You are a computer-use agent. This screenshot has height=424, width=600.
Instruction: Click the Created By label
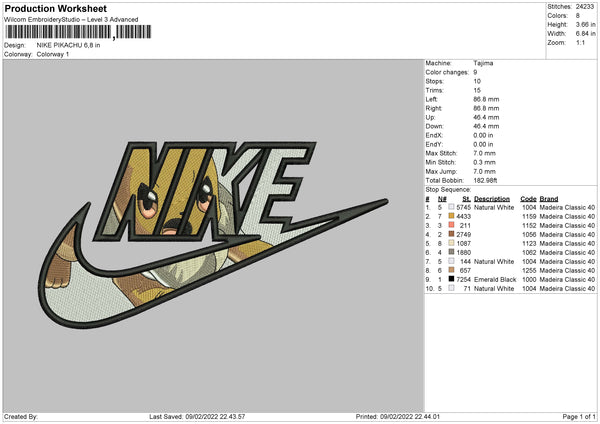[21, 416]
